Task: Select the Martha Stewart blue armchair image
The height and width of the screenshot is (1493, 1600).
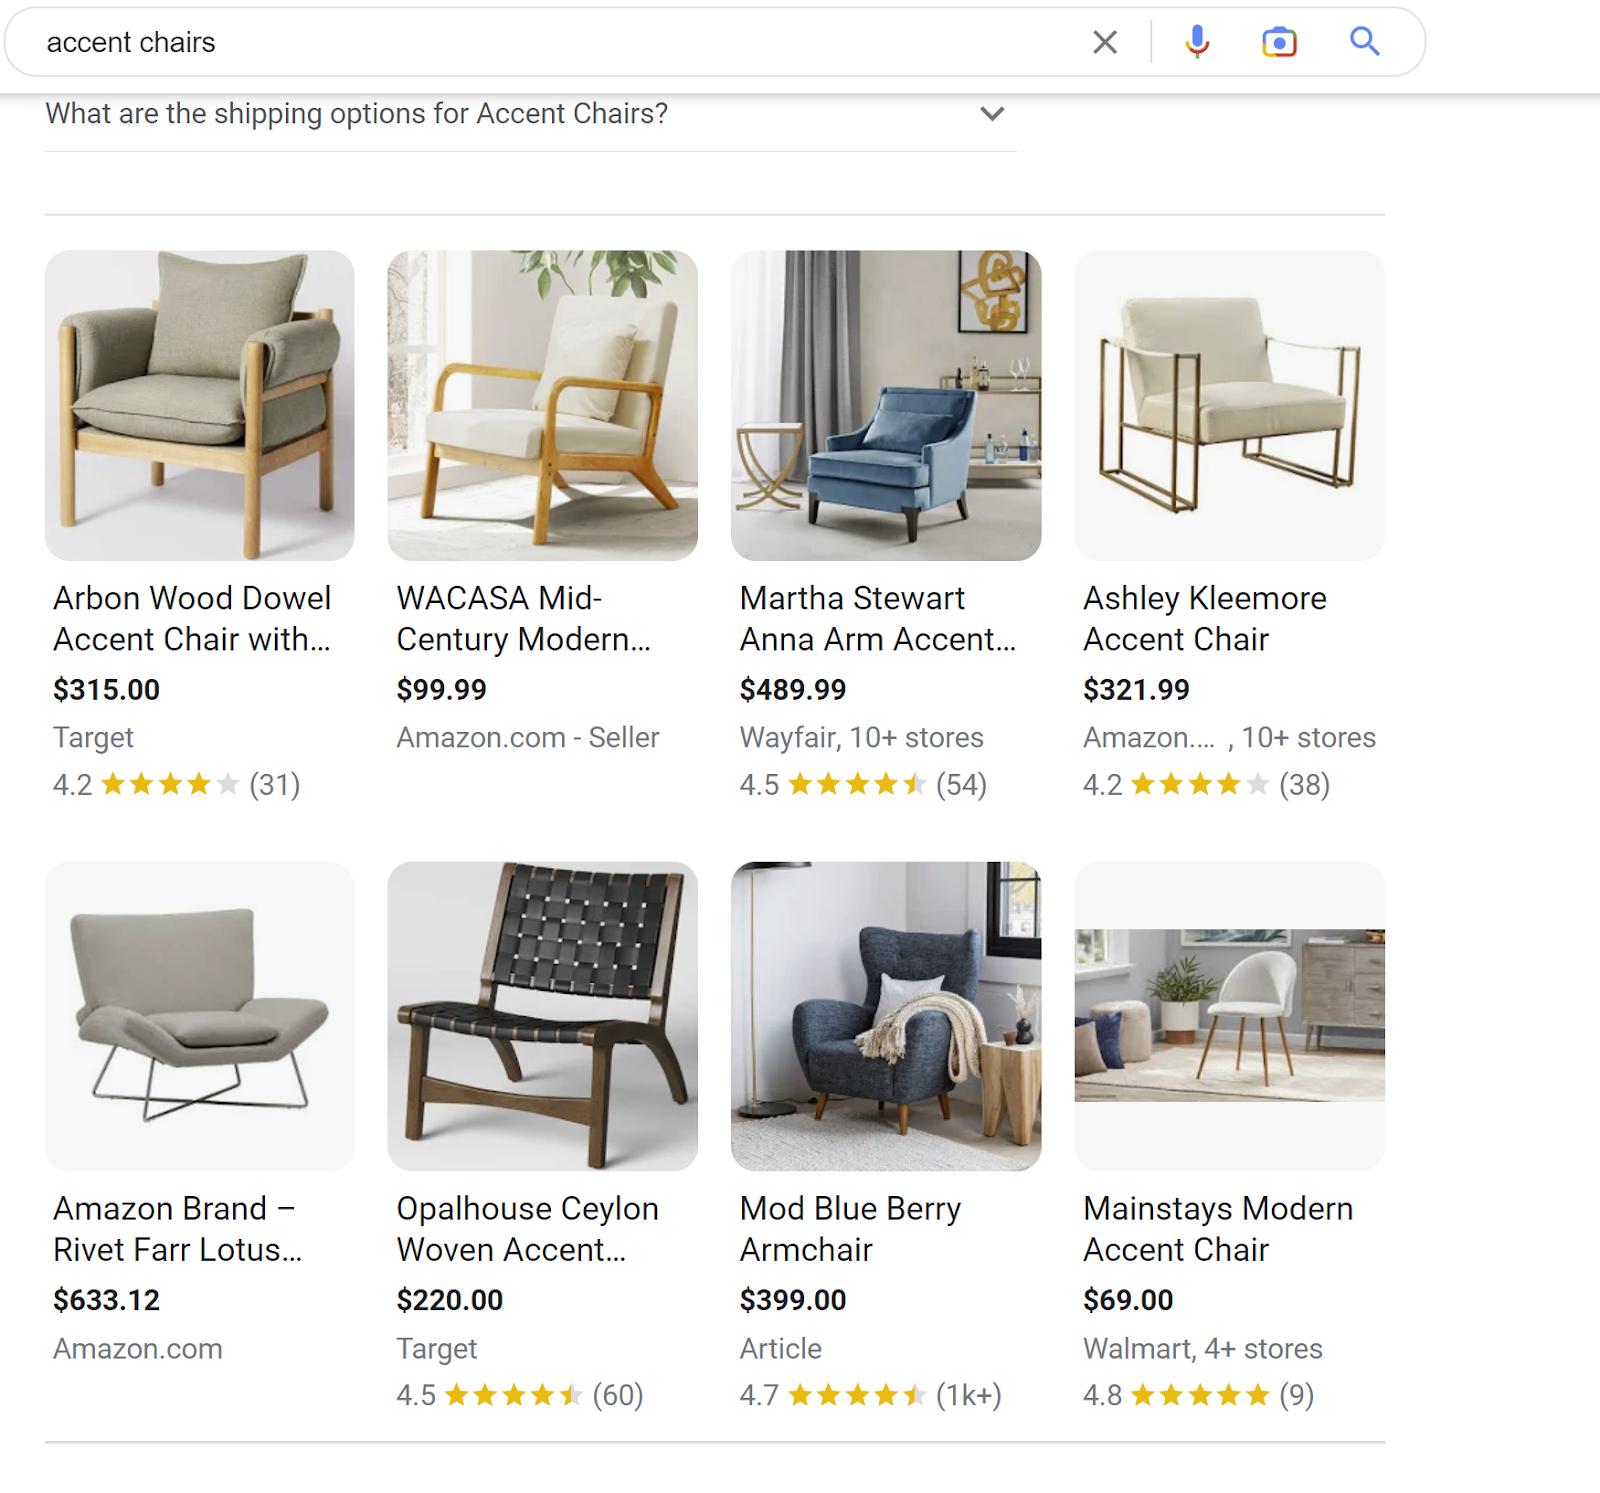Action: coord(885,405)
